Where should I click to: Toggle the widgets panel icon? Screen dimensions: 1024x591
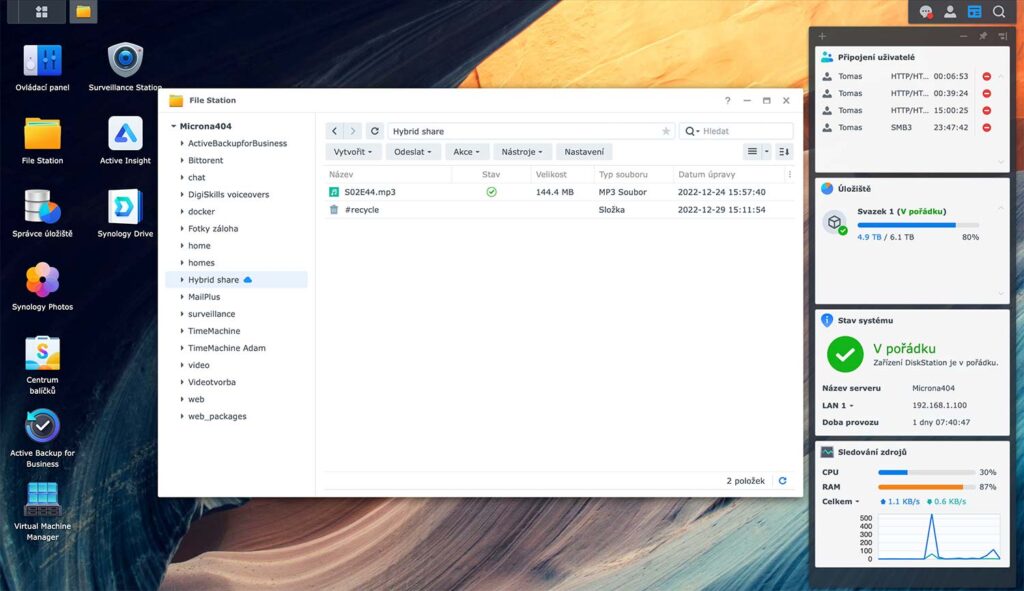pyautogui.click(x=974, y=12)
